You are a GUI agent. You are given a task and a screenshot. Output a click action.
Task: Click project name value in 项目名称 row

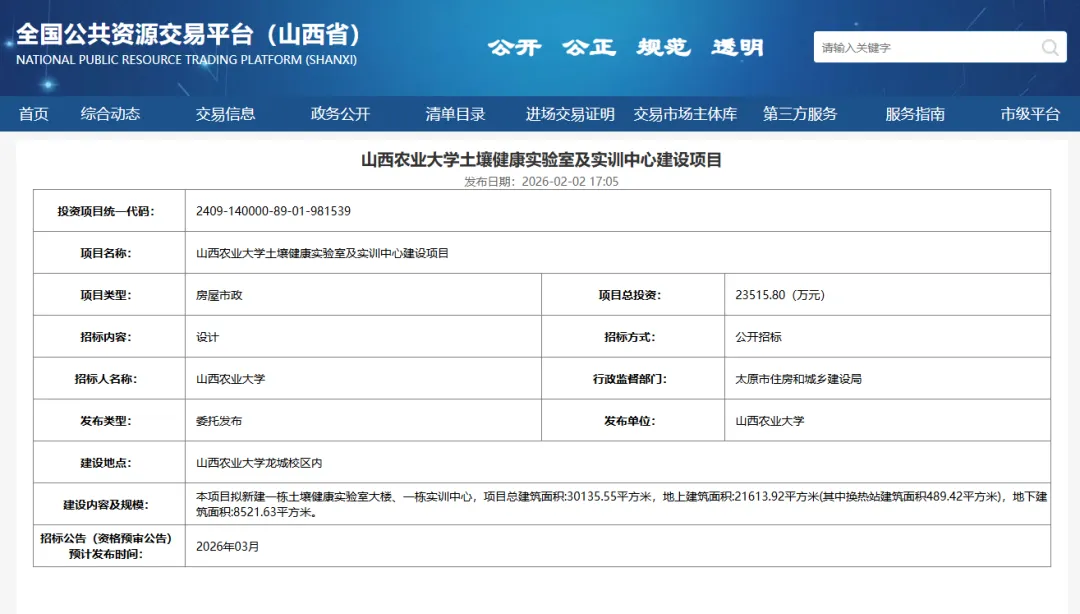pyautogui.click(x=322, y=253)
